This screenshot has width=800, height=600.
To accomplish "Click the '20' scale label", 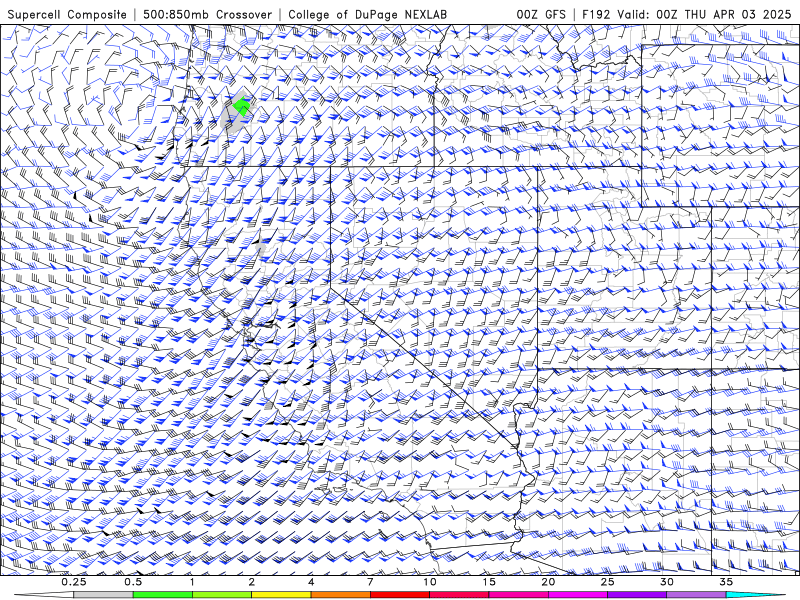I will 548,582.
